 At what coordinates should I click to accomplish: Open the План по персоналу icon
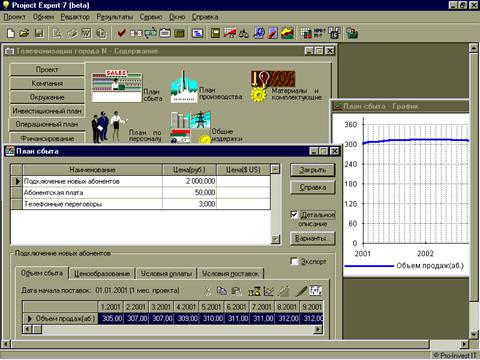[x=109, y=127]
